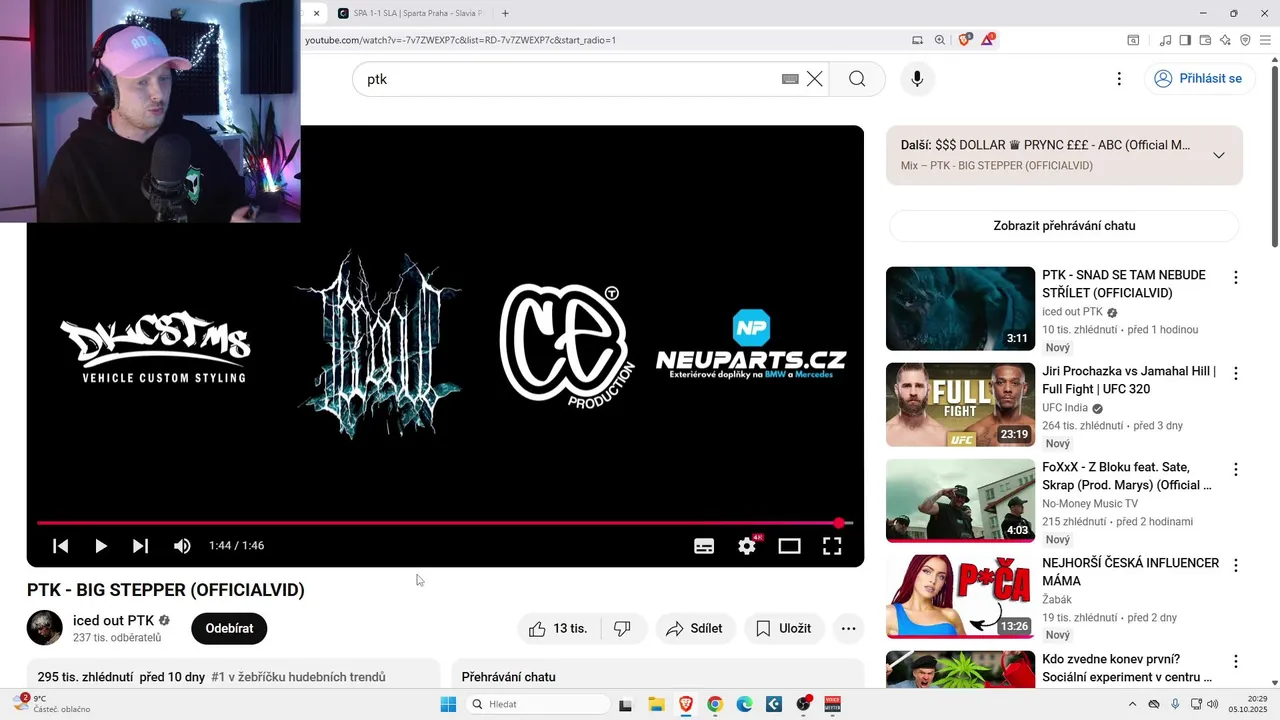Open the weather widget showing 9°C
The width and height of the screenshot is (1280, 720).
coord(50,704)
